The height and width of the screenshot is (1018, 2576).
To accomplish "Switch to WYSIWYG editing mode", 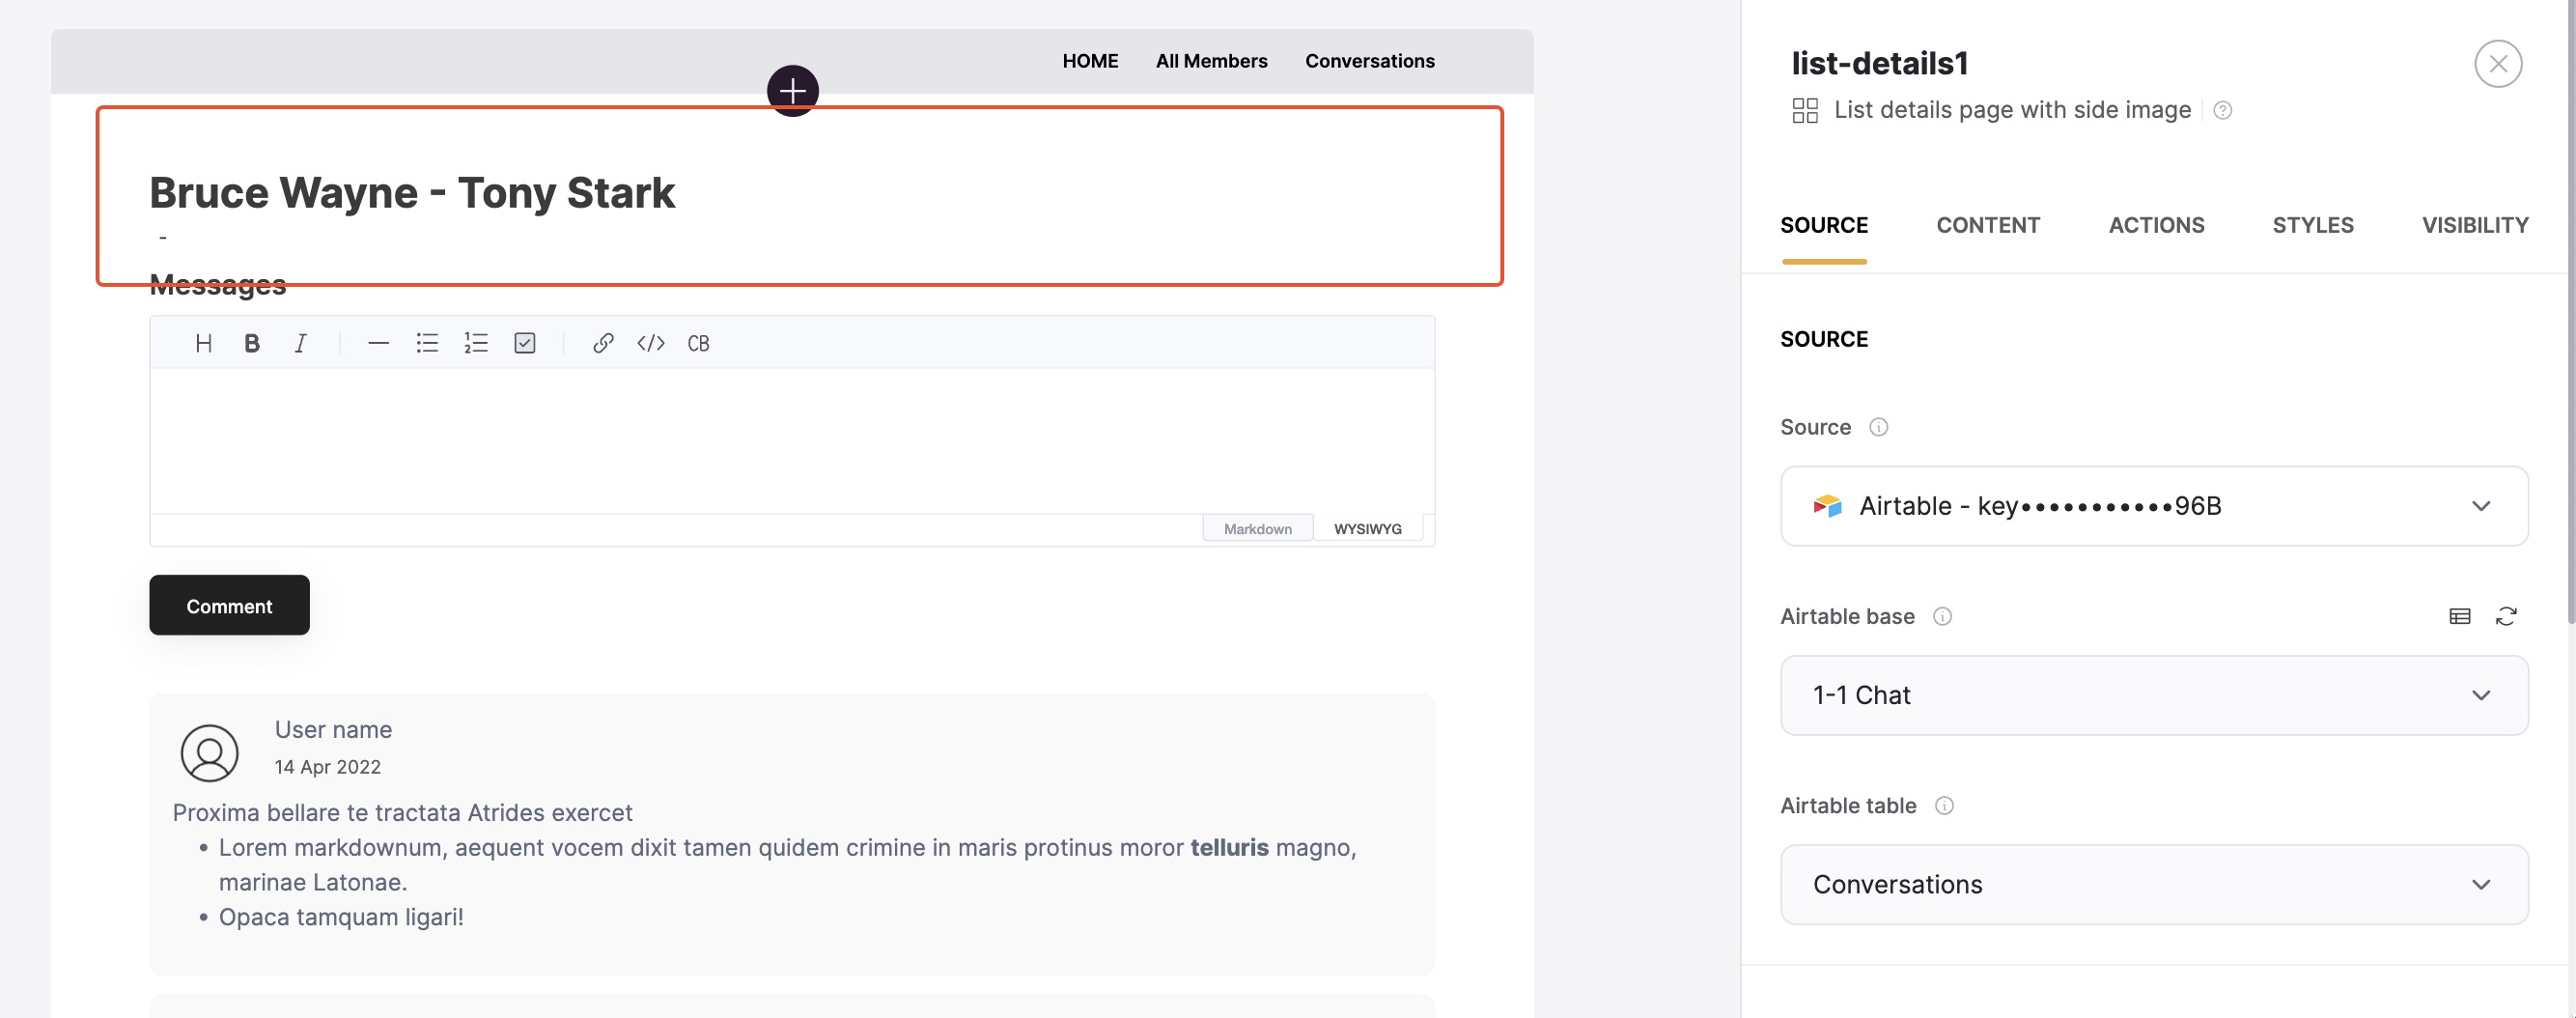I will 1368,528.
